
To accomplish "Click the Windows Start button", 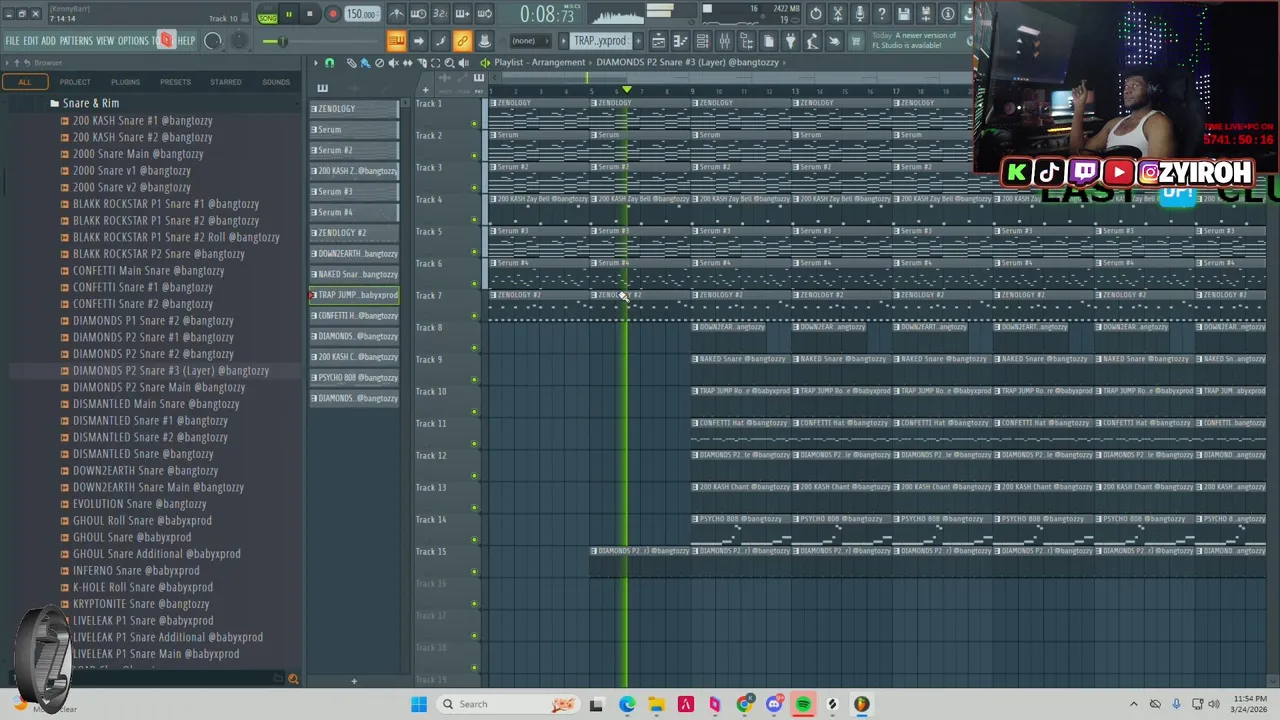I will click(419, 704).
